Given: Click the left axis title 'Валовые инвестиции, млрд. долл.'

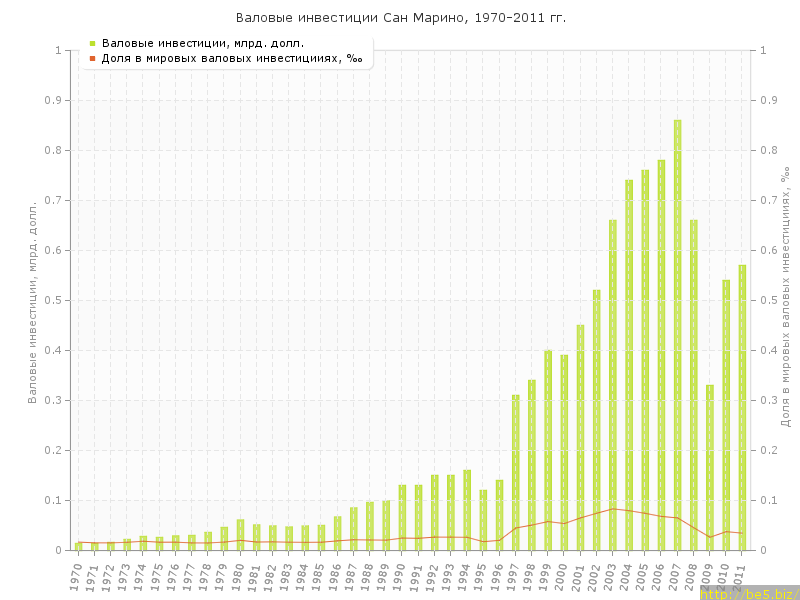Looking at the screenshot, I should tap(32, 300).
